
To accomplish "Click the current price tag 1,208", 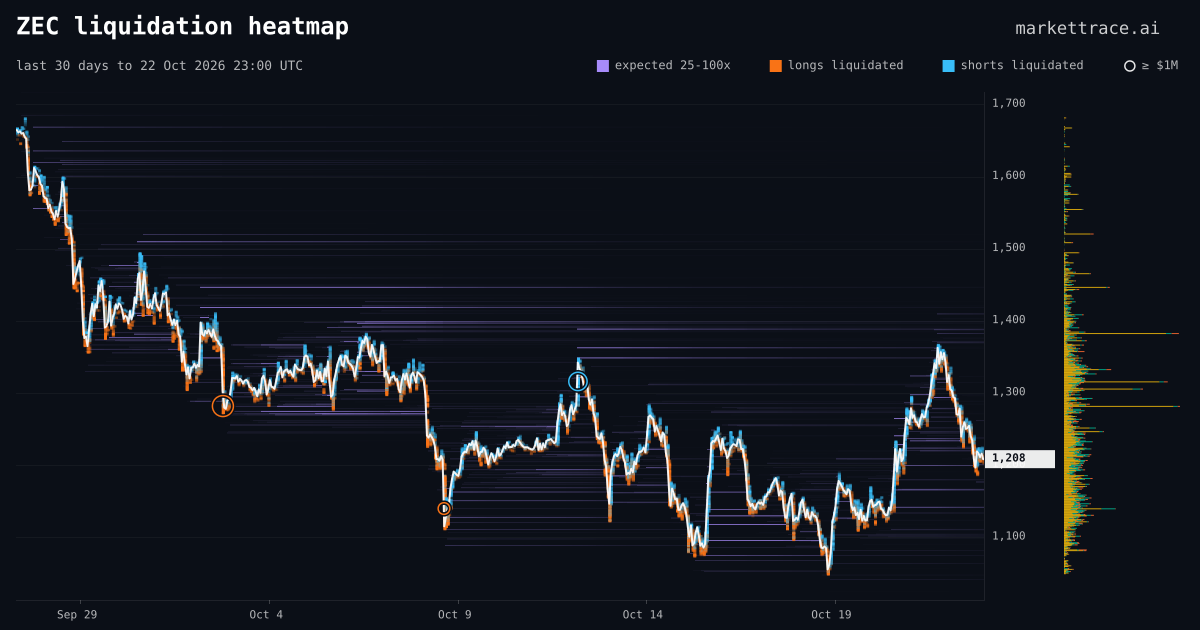I will 1020,458.
